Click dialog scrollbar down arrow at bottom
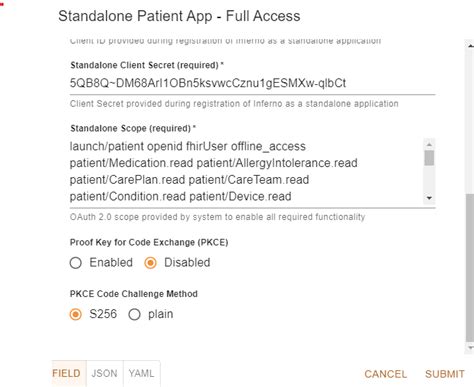The width and height of the screenshot is (474, 387). pyautogui.click(x=470, y=348)
